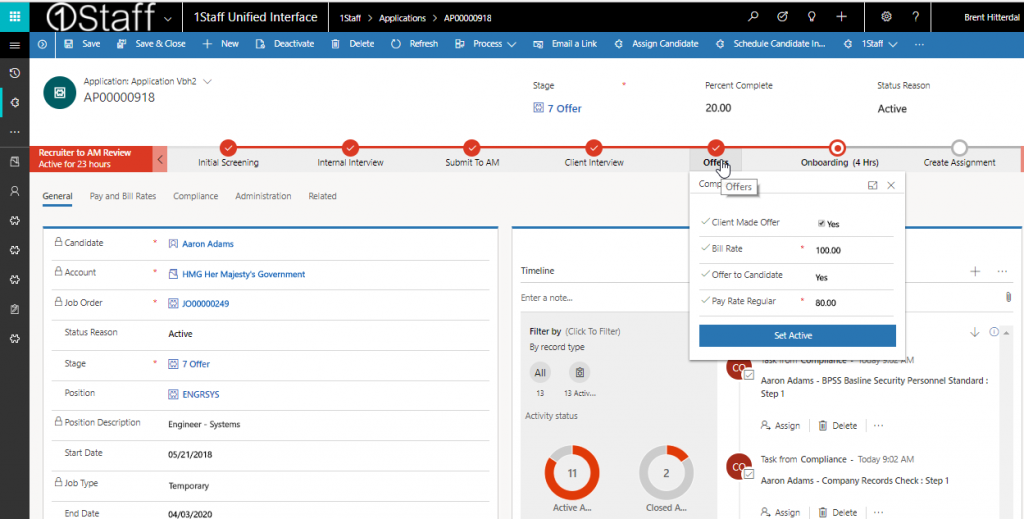Click Save & Close command
The width and height of the screenshot is (1024, 519).
point(151,44)
